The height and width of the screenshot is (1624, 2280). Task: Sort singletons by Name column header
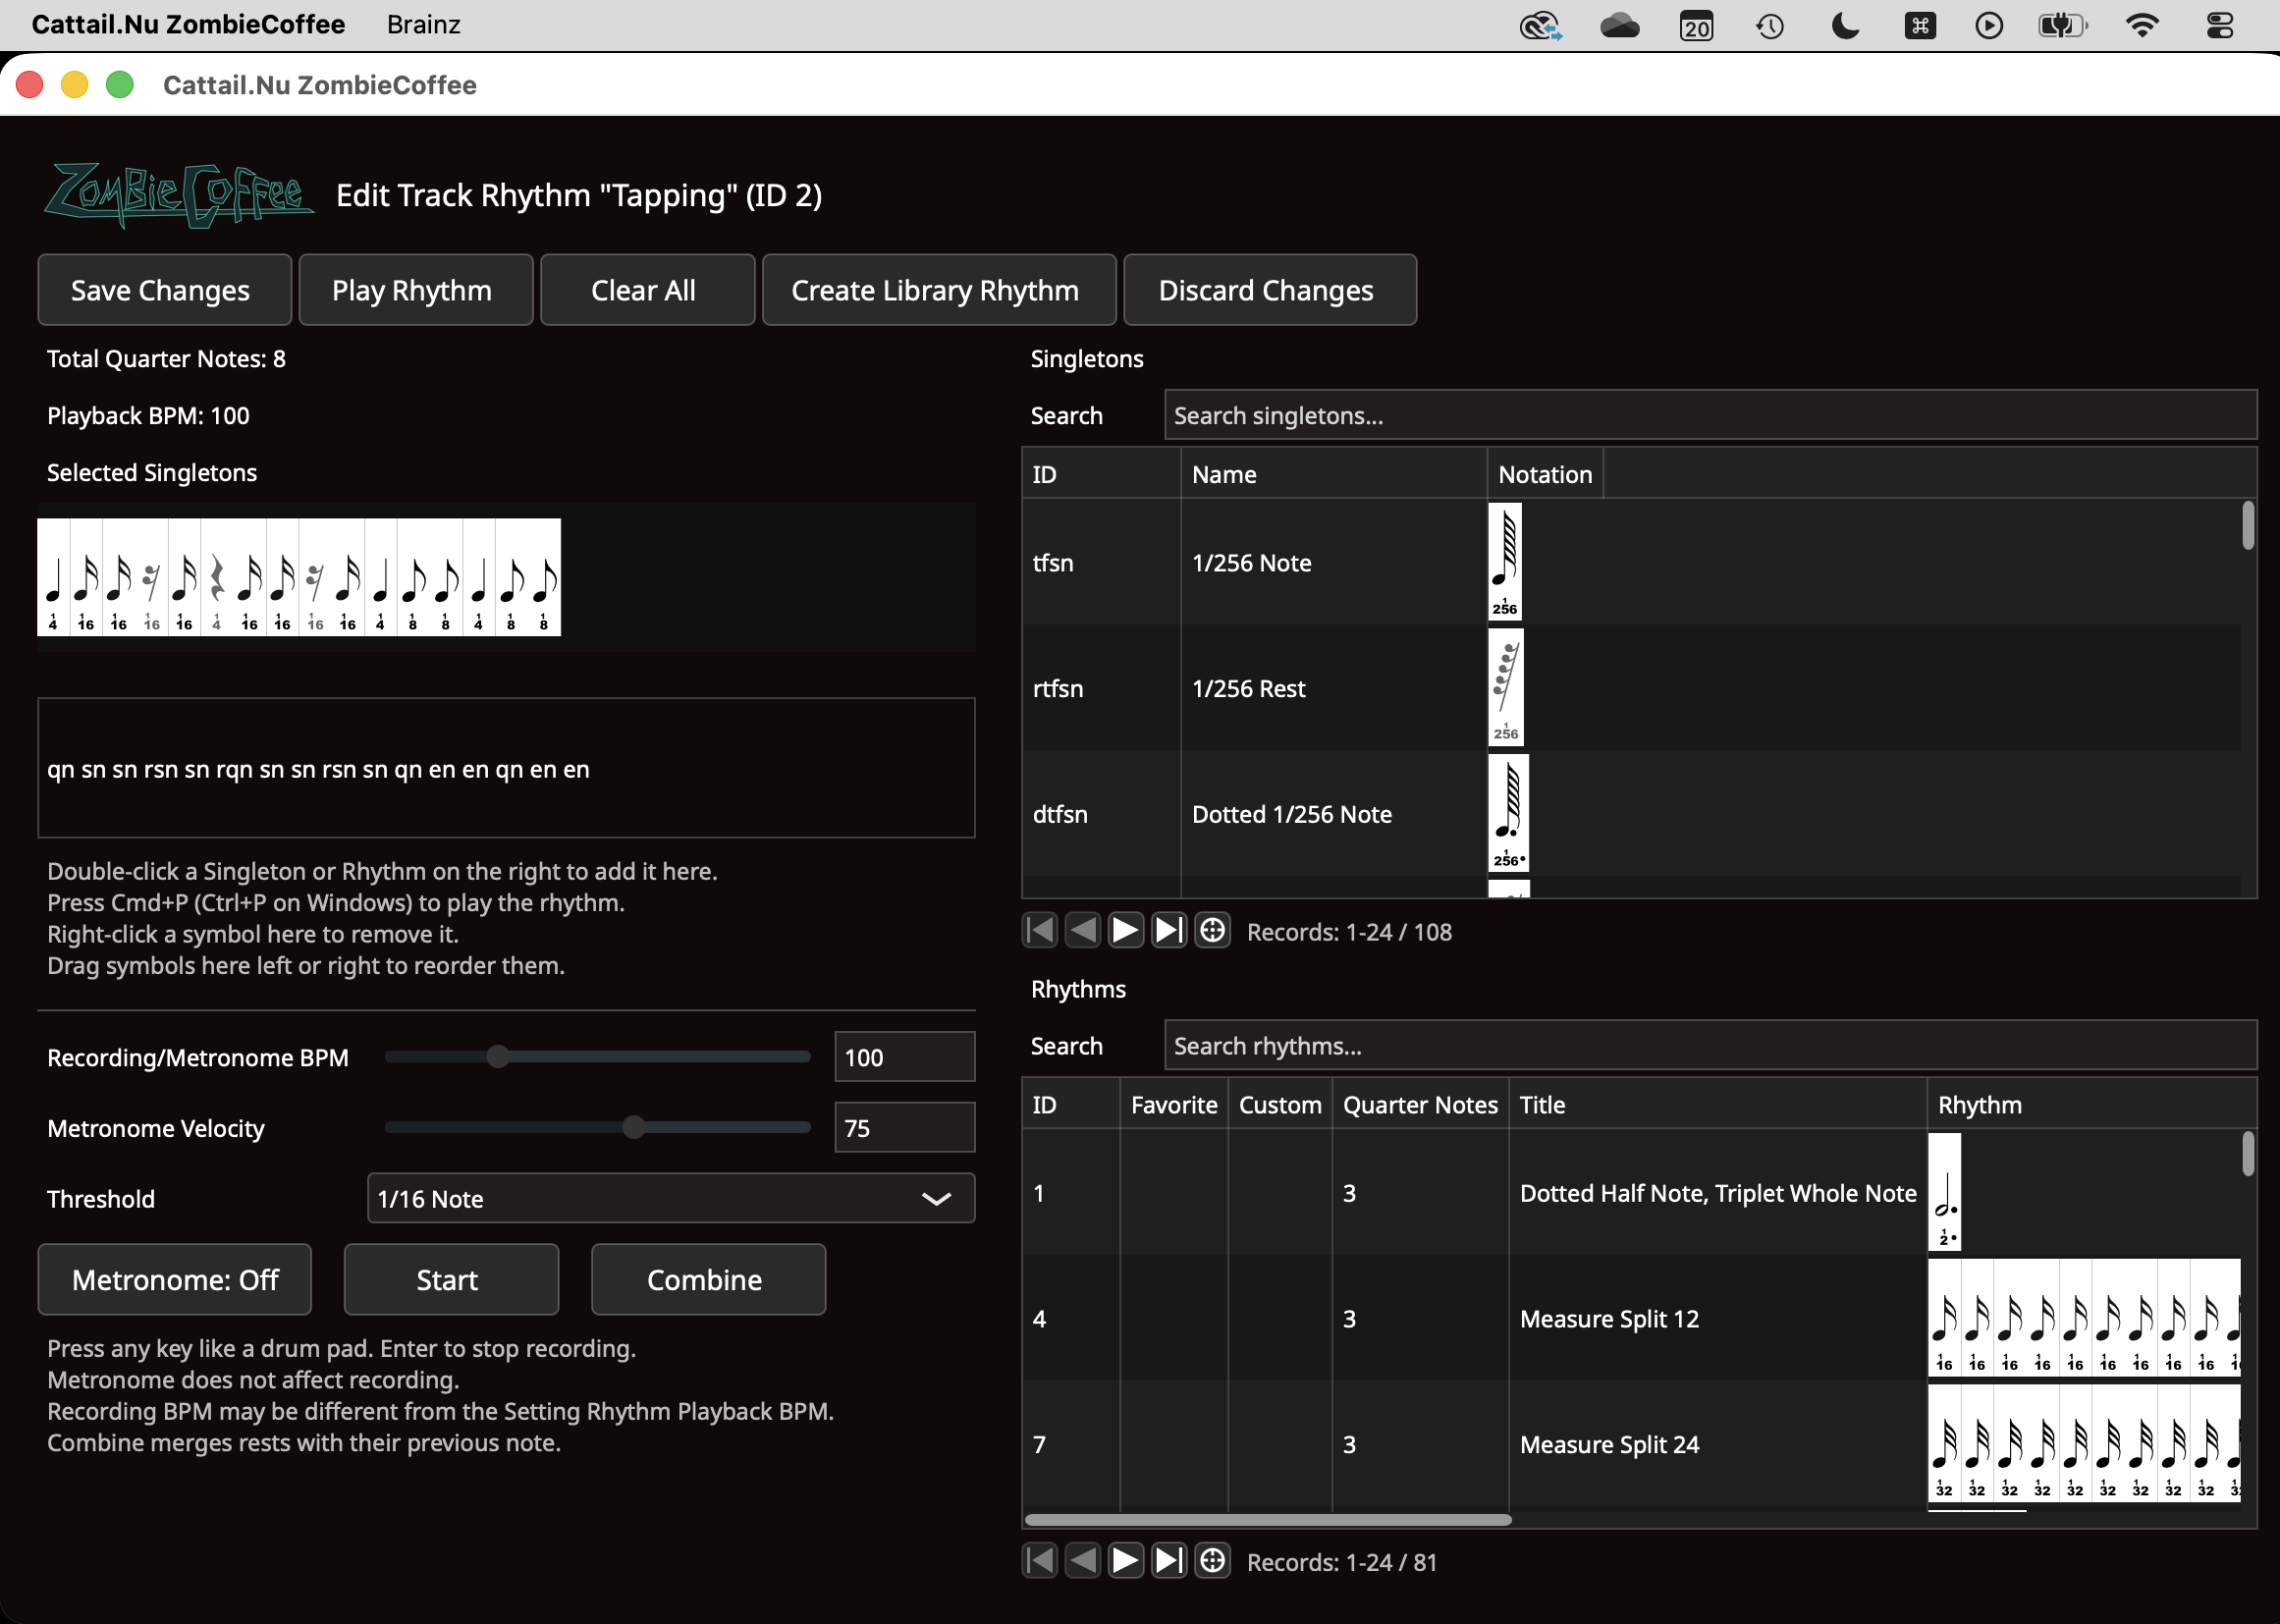click(1333, 474)
